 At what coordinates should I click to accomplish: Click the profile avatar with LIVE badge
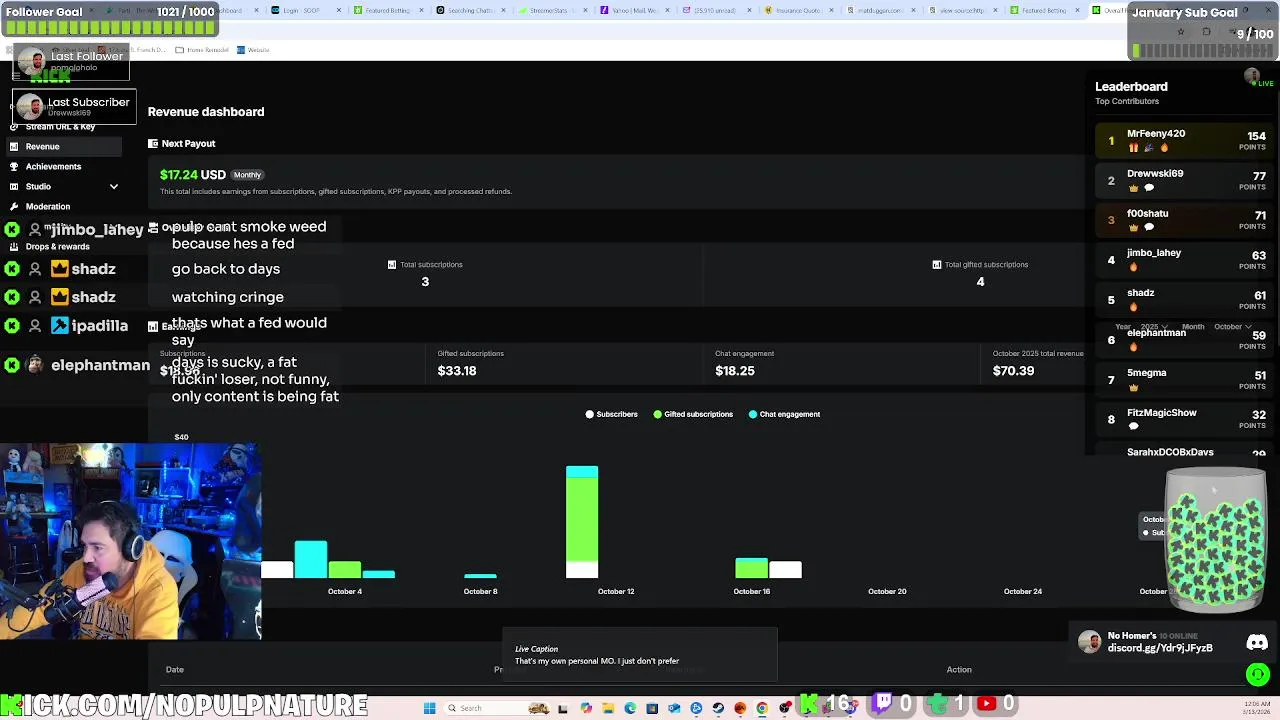point(1252,77)
